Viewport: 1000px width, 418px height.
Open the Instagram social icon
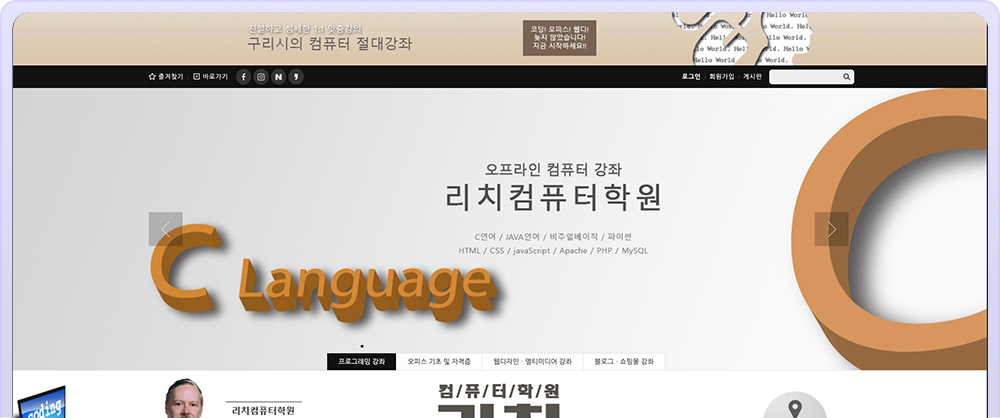coord(260,77)
